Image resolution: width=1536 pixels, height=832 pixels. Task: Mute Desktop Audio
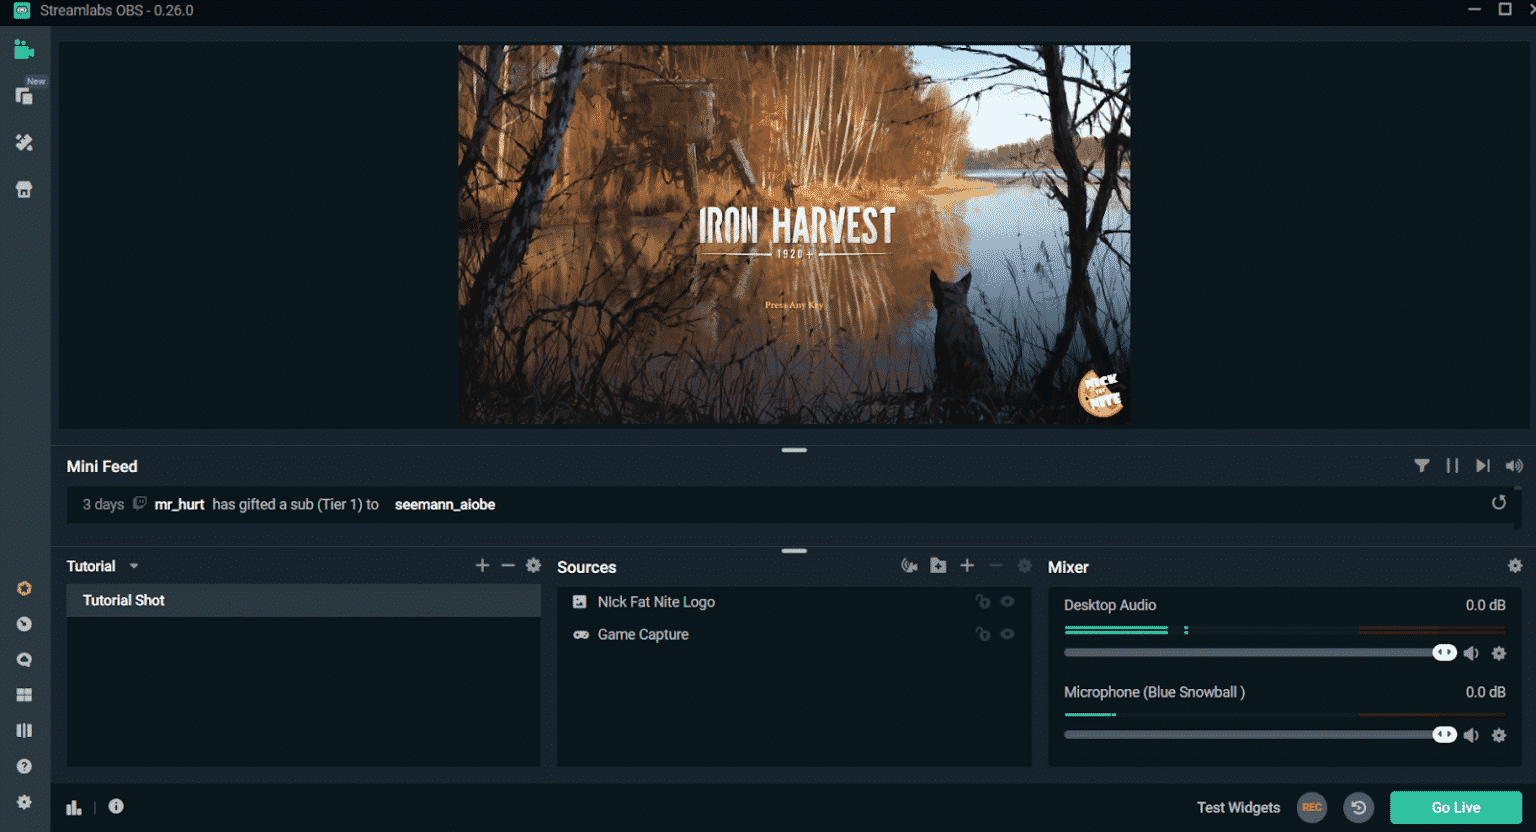pos(1471,653)
